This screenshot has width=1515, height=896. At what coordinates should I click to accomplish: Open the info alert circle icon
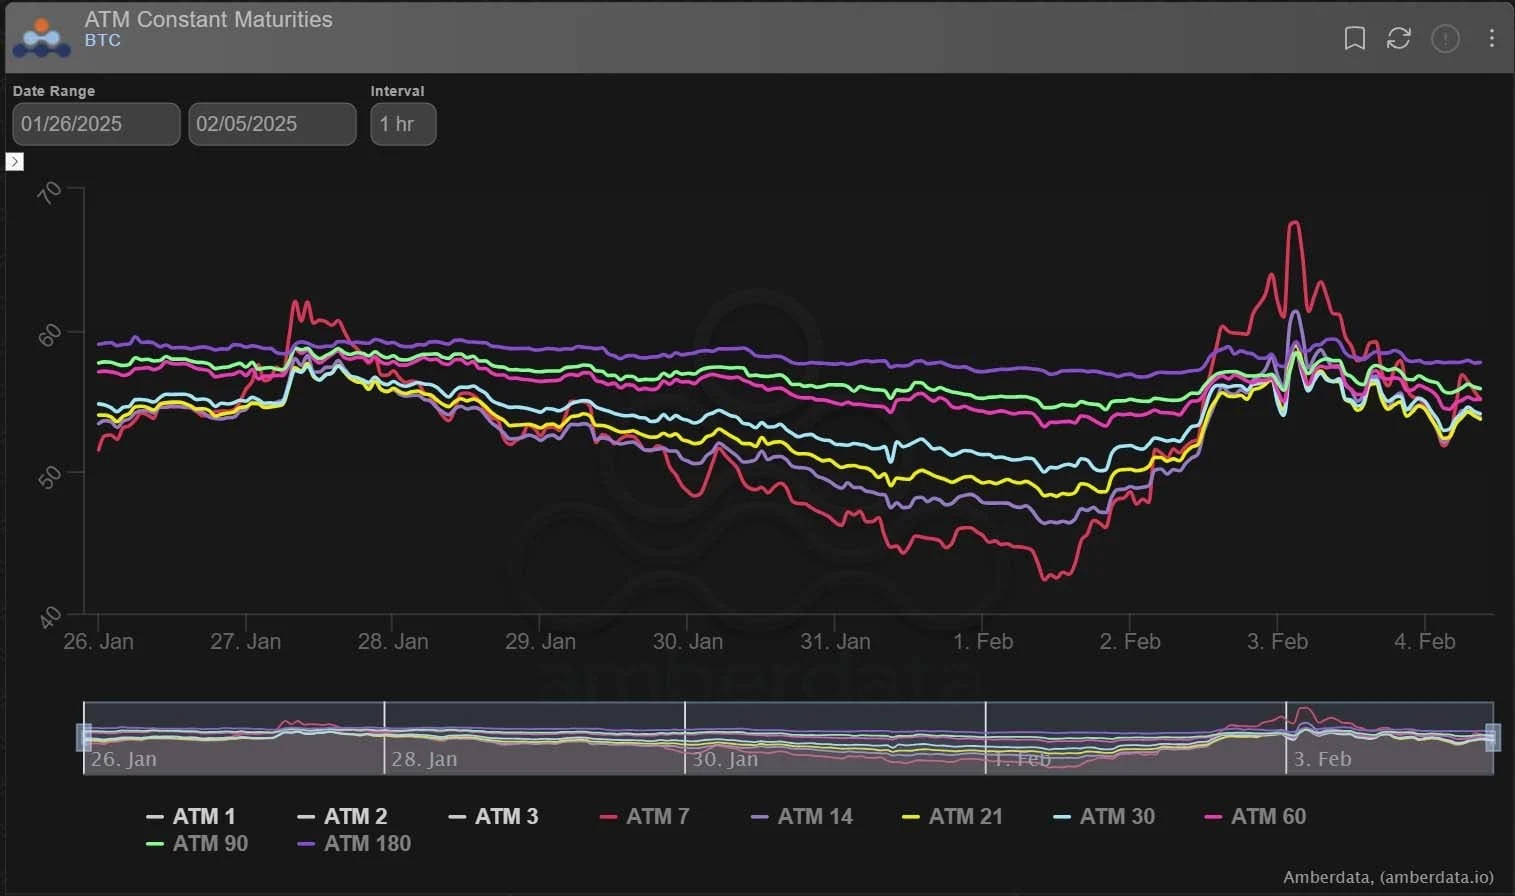(x=1445, y=39)
